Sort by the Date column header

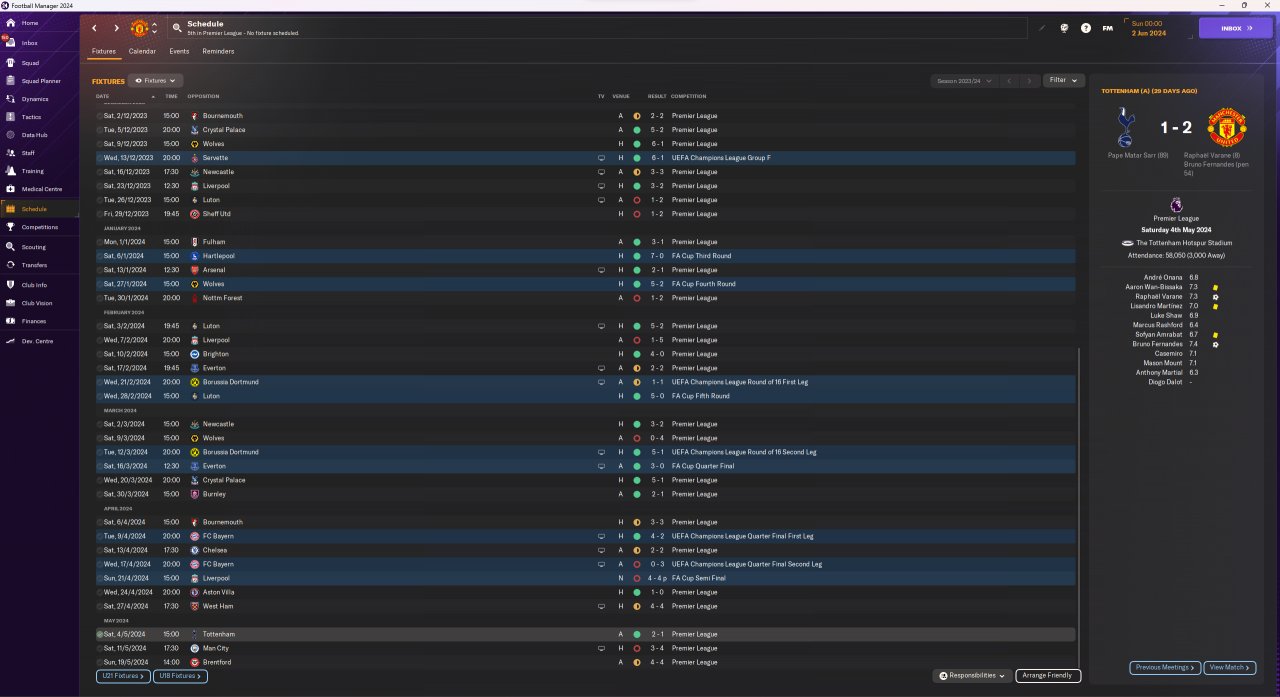[x=103, y=96]
